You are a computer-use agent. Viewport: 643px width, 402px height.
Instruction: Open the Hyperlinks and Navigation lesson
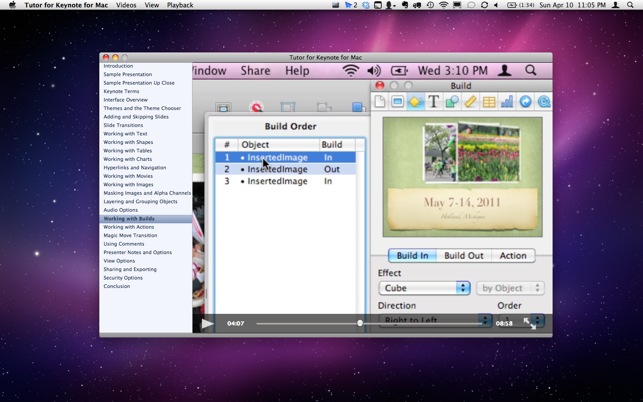pos(135,167)
